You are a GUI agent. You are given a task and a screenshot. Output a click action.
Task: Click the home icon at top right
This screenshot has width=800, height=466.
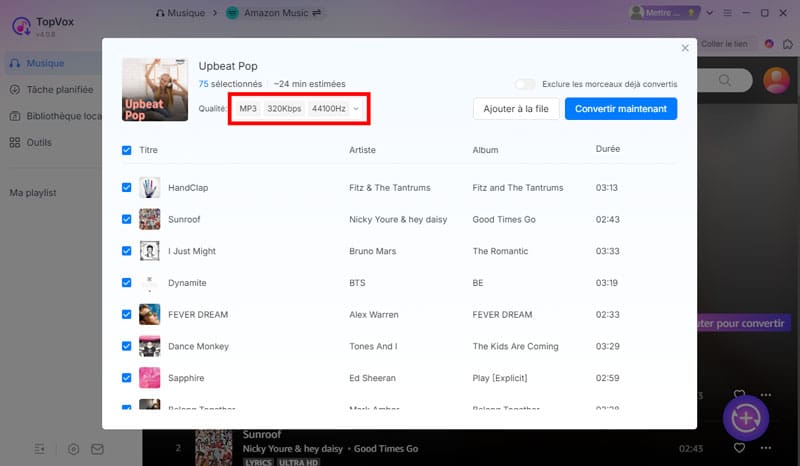click(788, 44)
